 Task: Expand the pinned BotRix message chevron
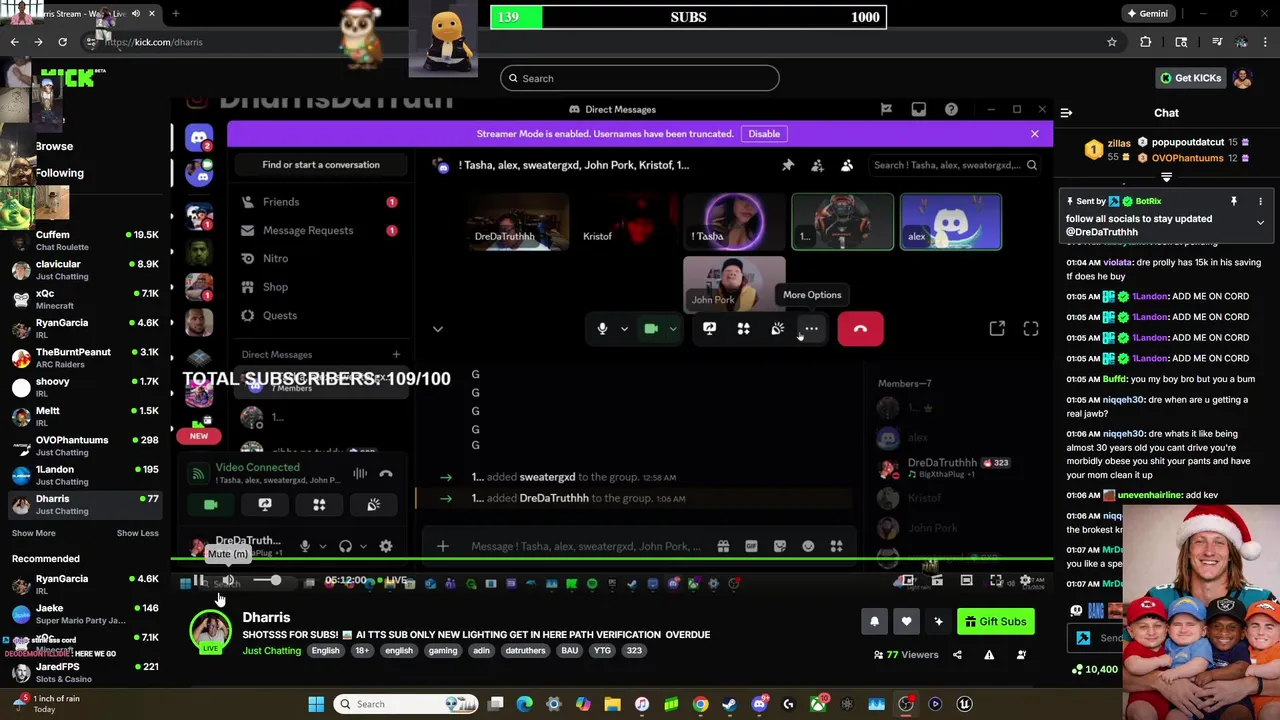point(1260,222)
